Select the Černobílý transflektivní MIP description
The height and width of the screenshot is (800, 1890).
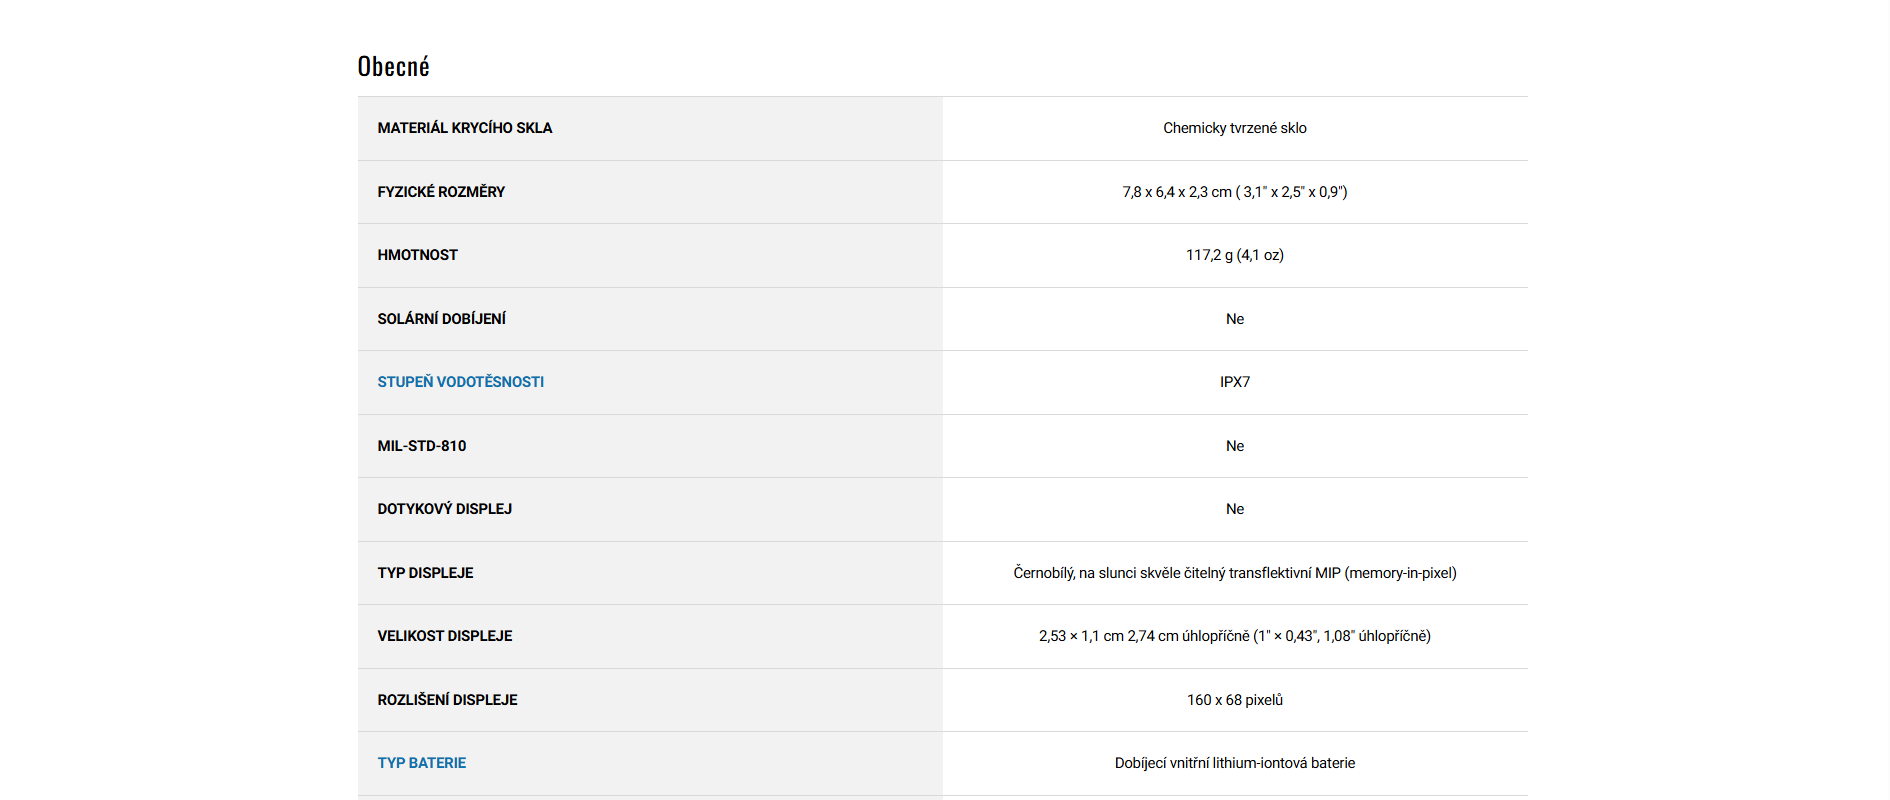tap(1234, 573)
